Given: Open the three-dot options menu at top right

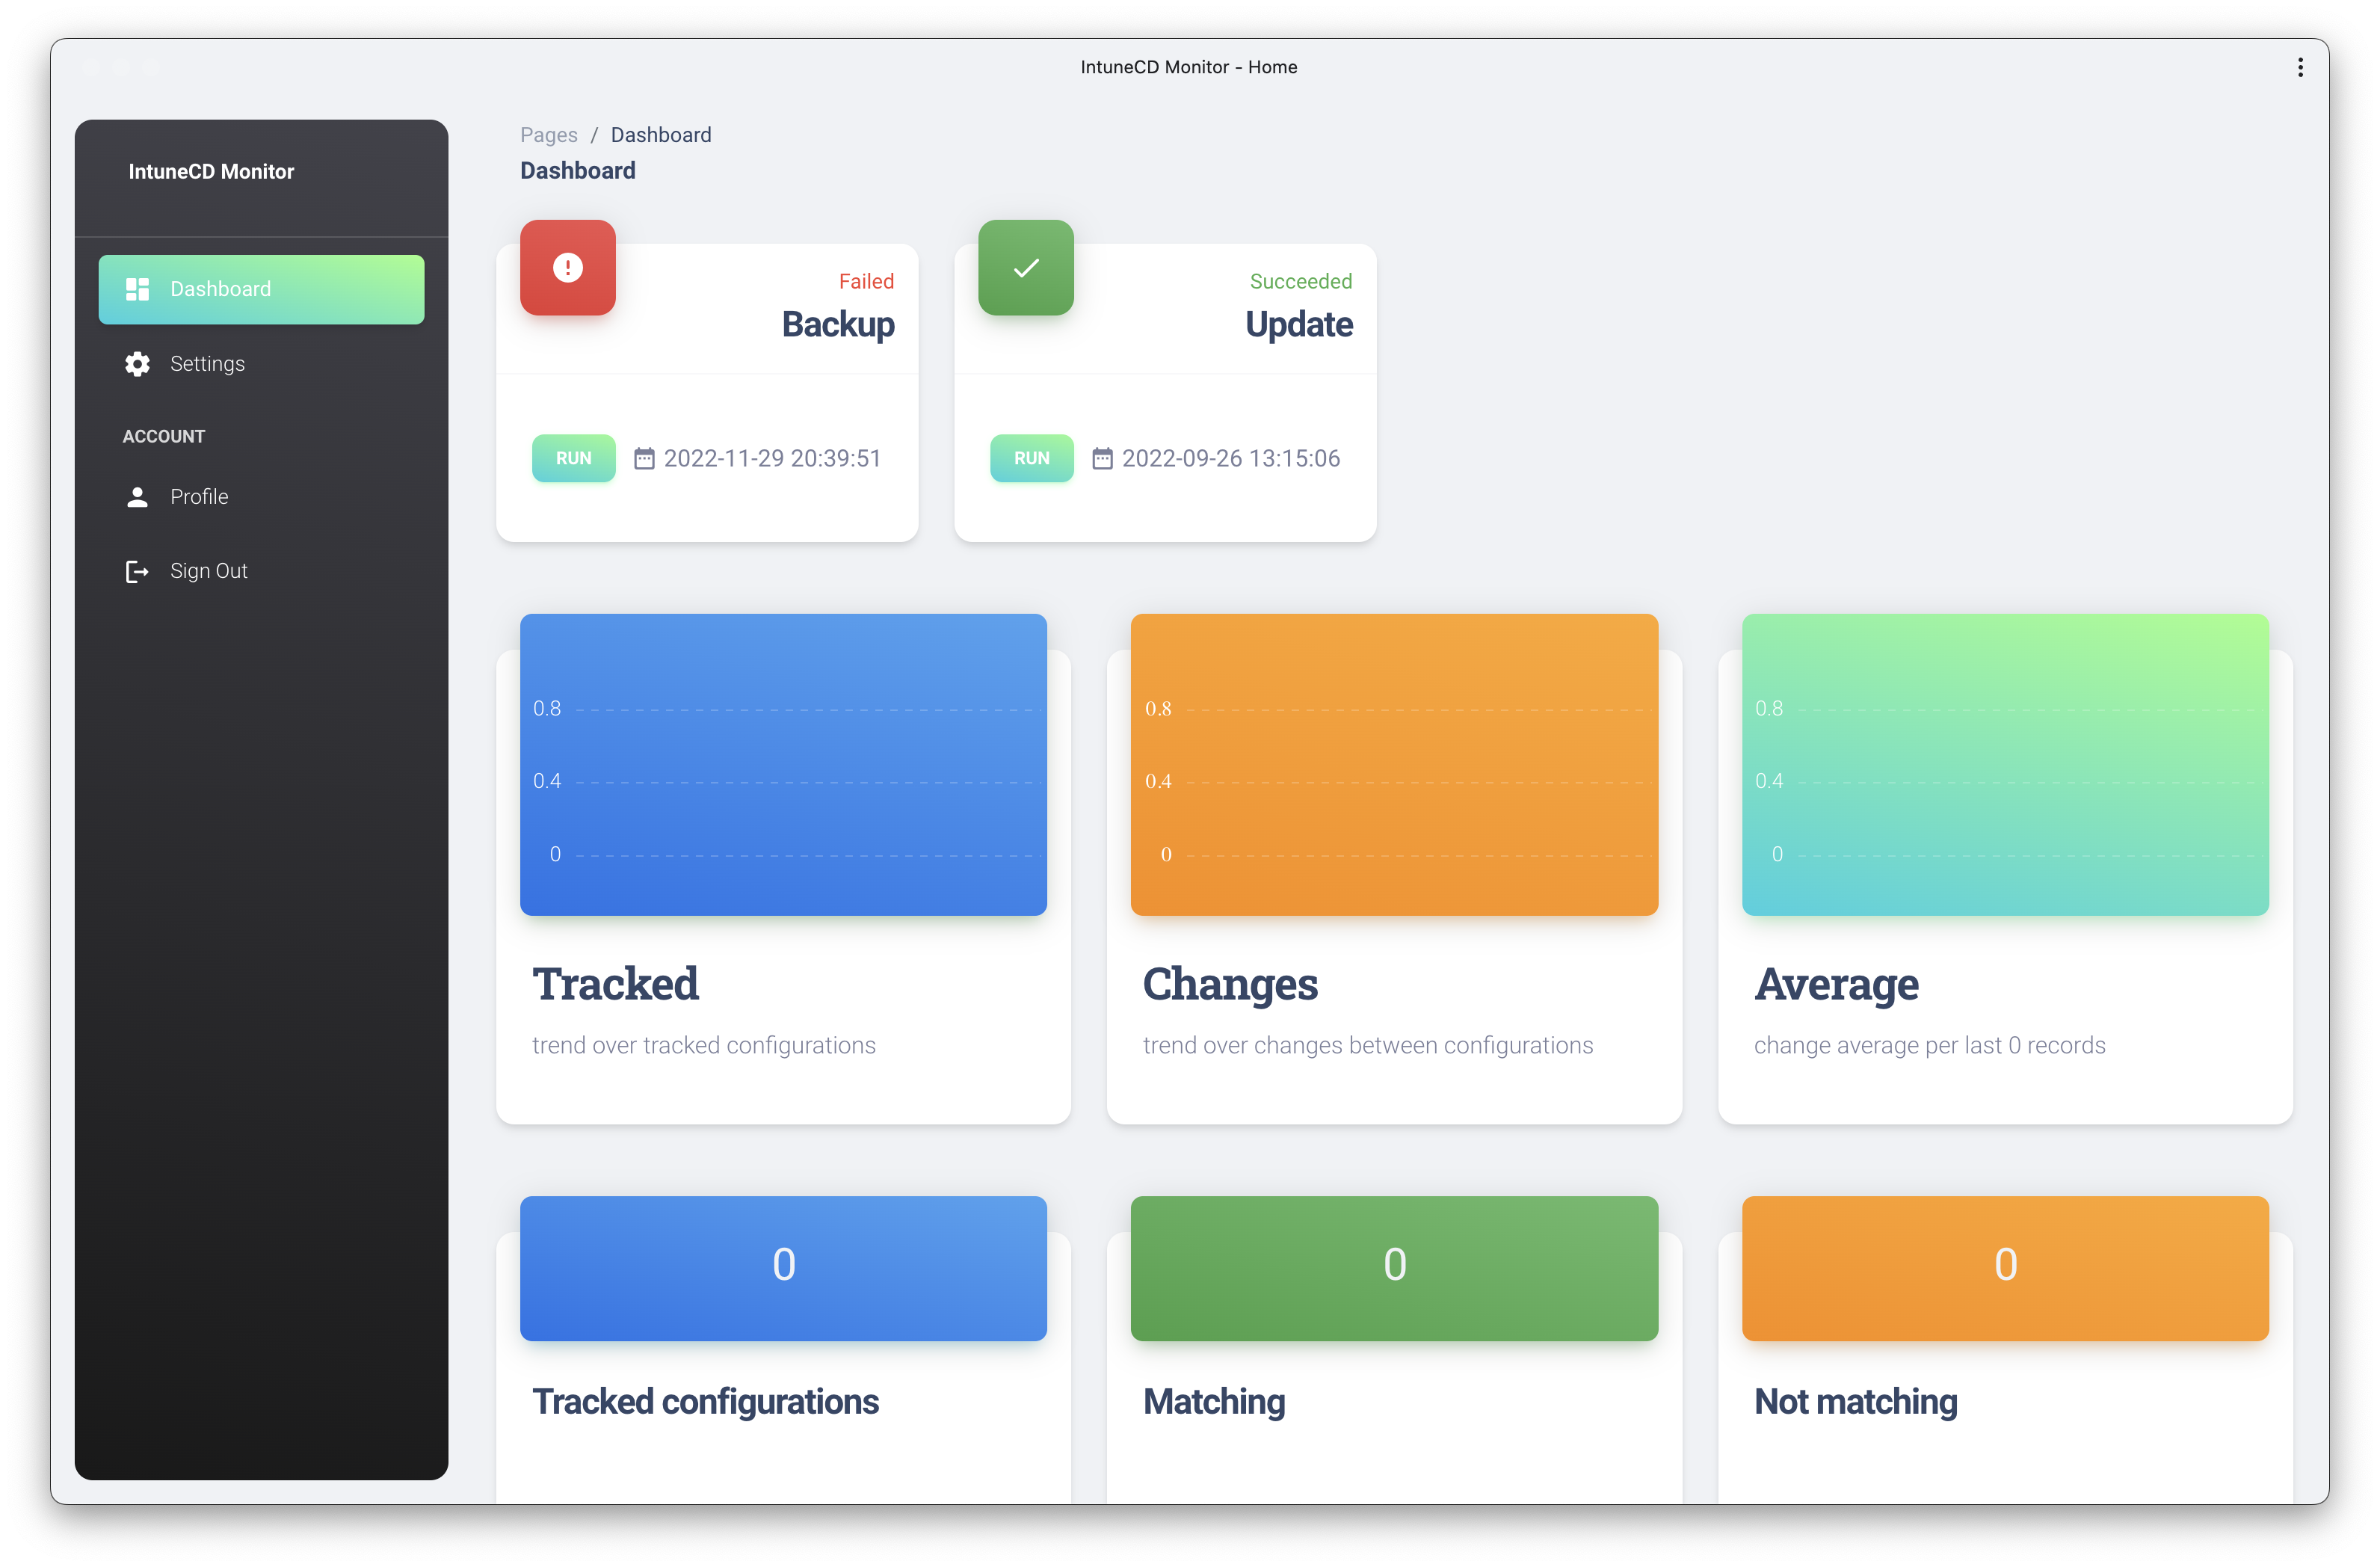Looking at the screenshot, I should click(2299, 67).
